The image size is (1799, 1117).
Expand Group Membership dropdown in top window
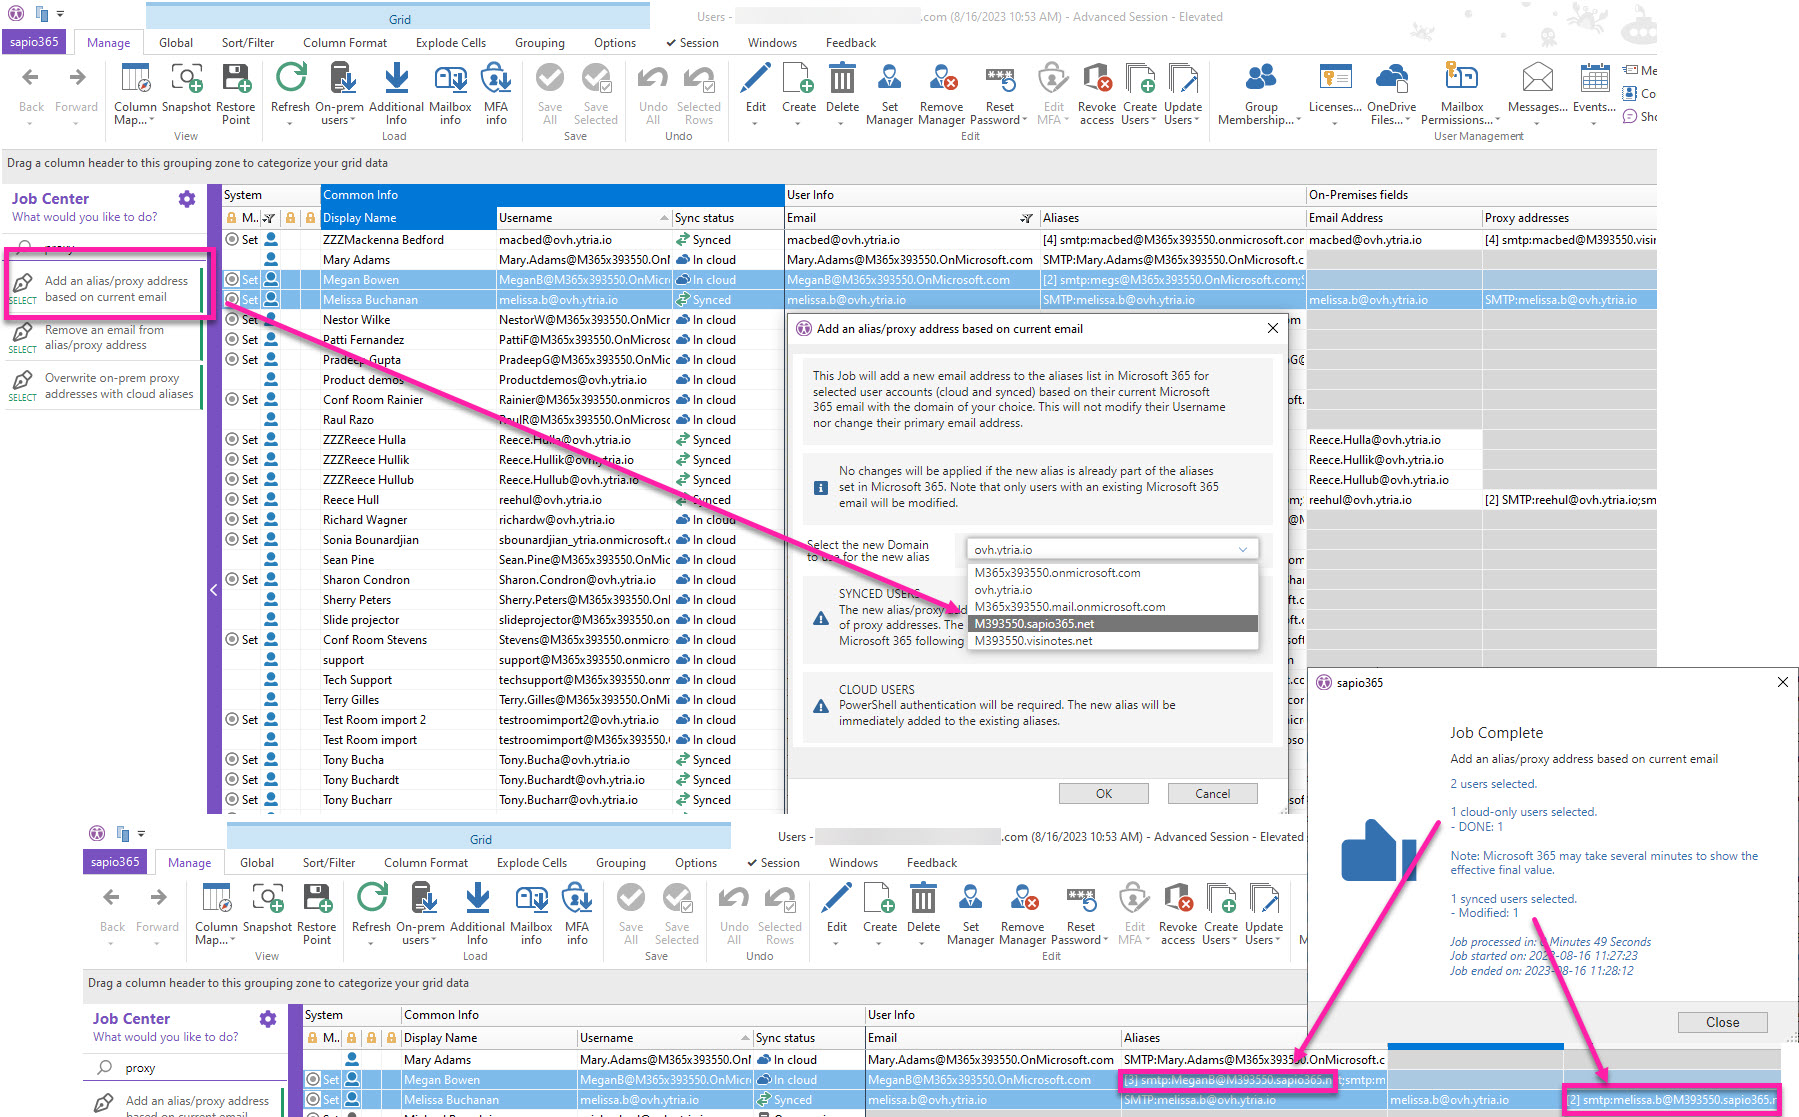(1298, 121)
